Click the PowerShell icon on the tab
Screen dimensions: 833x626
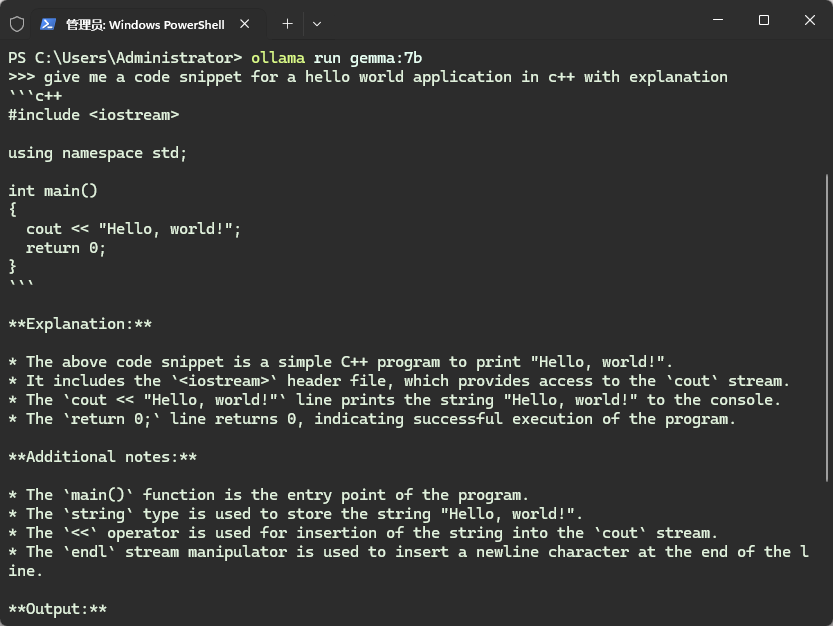click(47, 23)
